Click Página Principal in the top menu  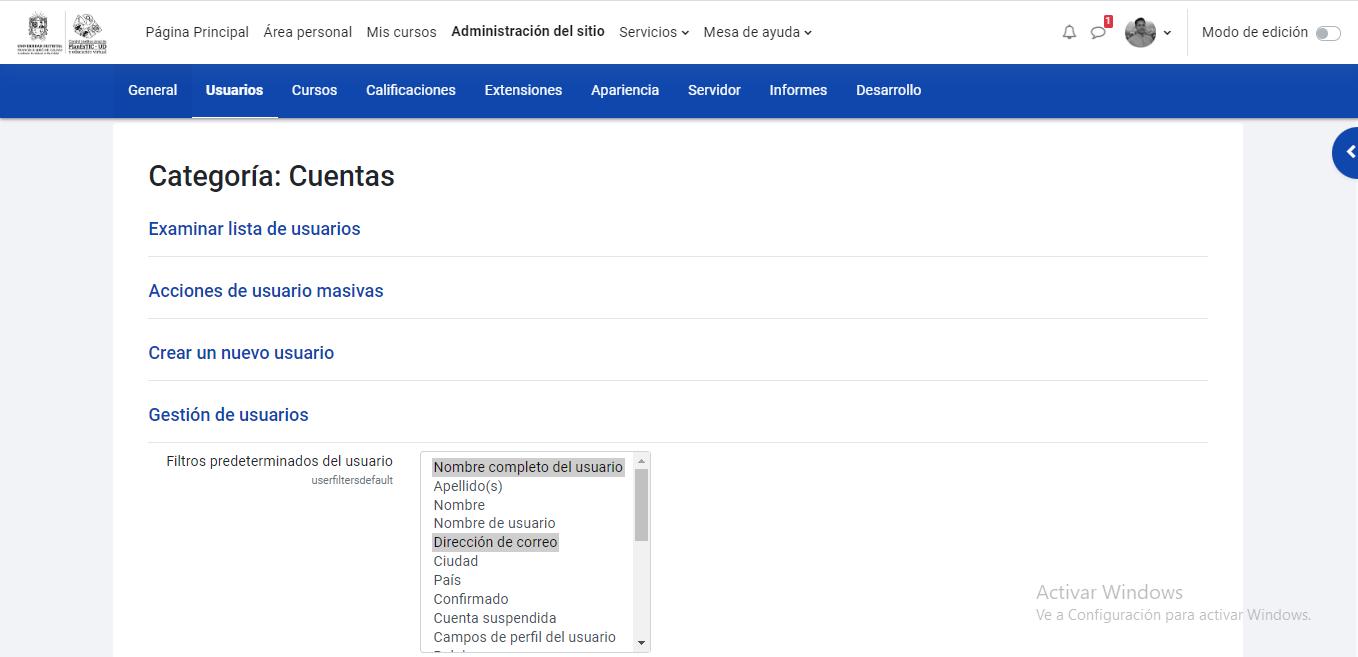(196, 31)
